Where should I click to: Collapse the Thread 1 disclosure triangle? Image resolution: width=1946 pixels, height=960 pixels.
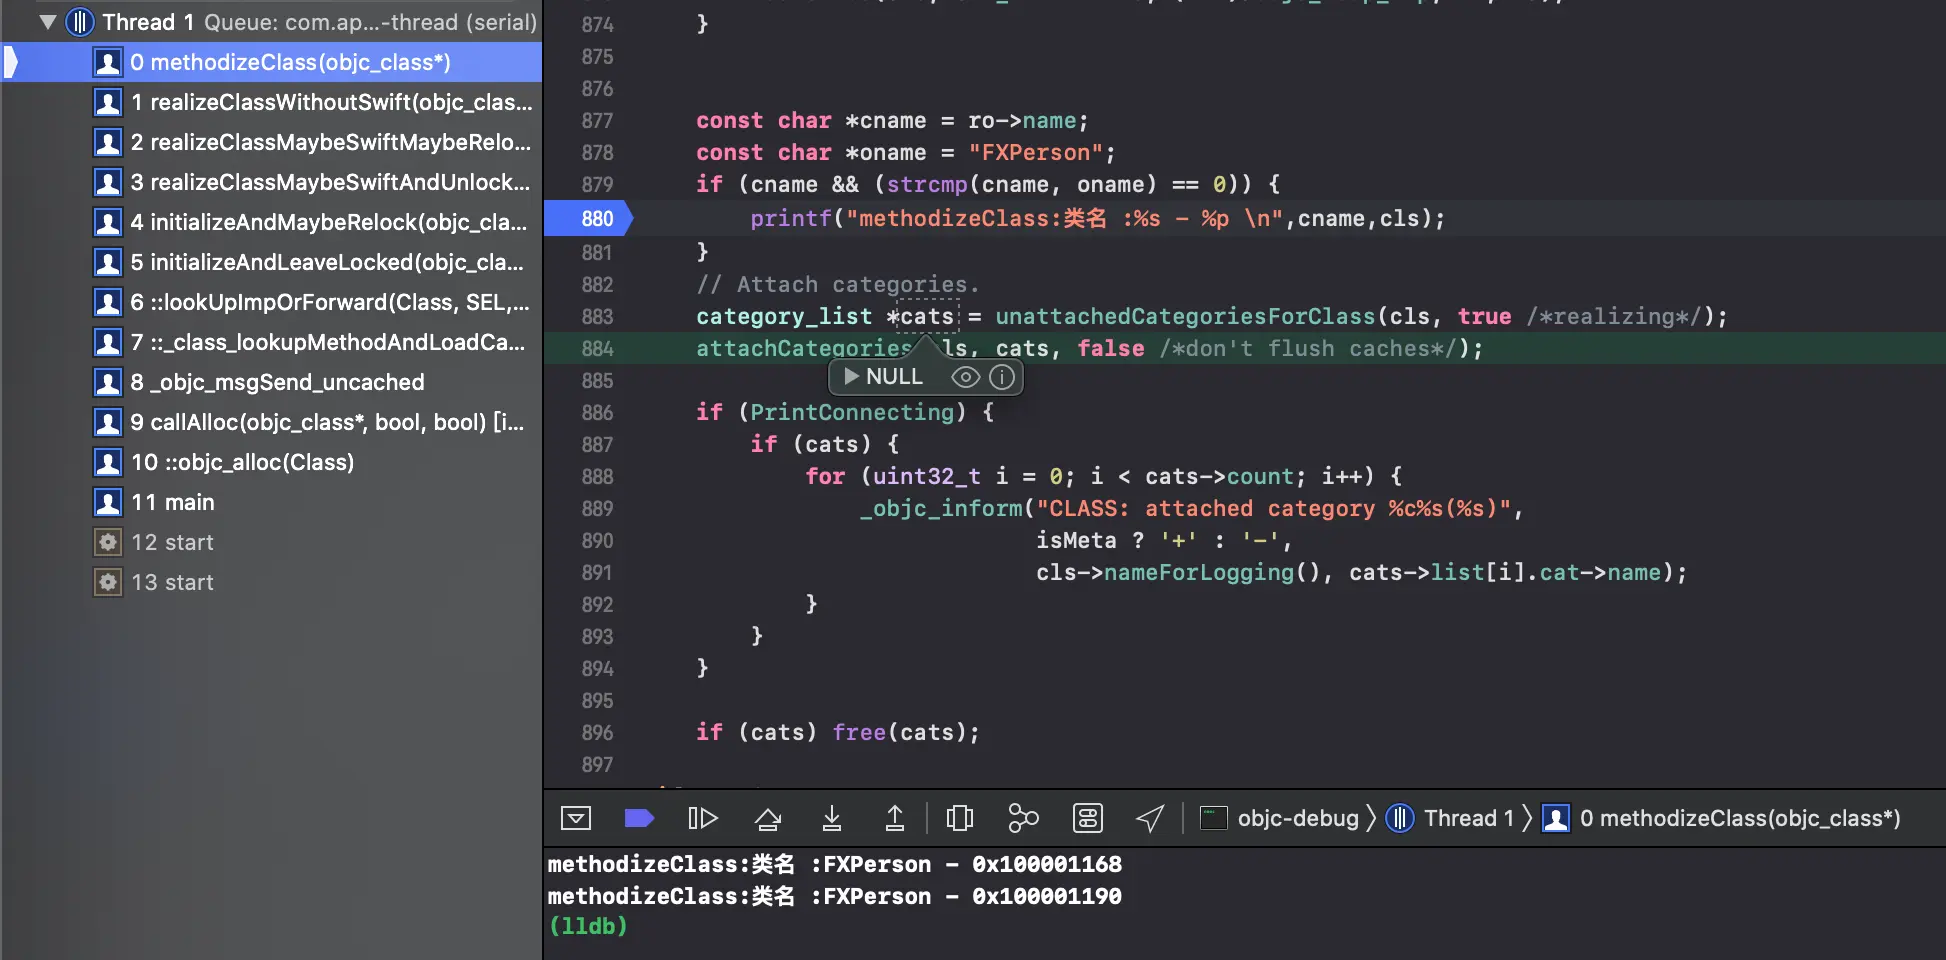[x=47, y=22]
